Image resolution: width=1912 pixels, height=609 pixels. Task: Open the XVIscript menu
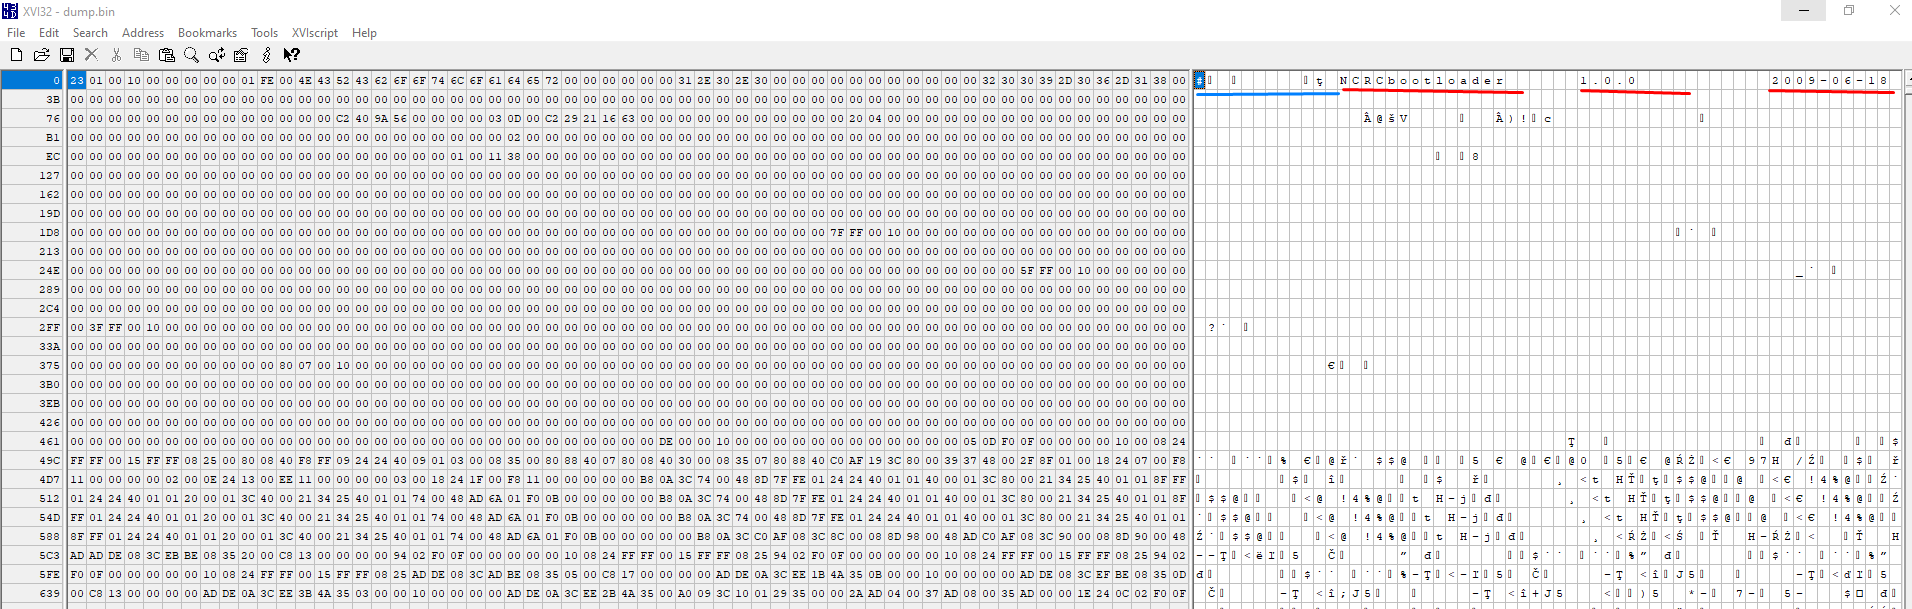pyautogui.click(x=315, y=33)
